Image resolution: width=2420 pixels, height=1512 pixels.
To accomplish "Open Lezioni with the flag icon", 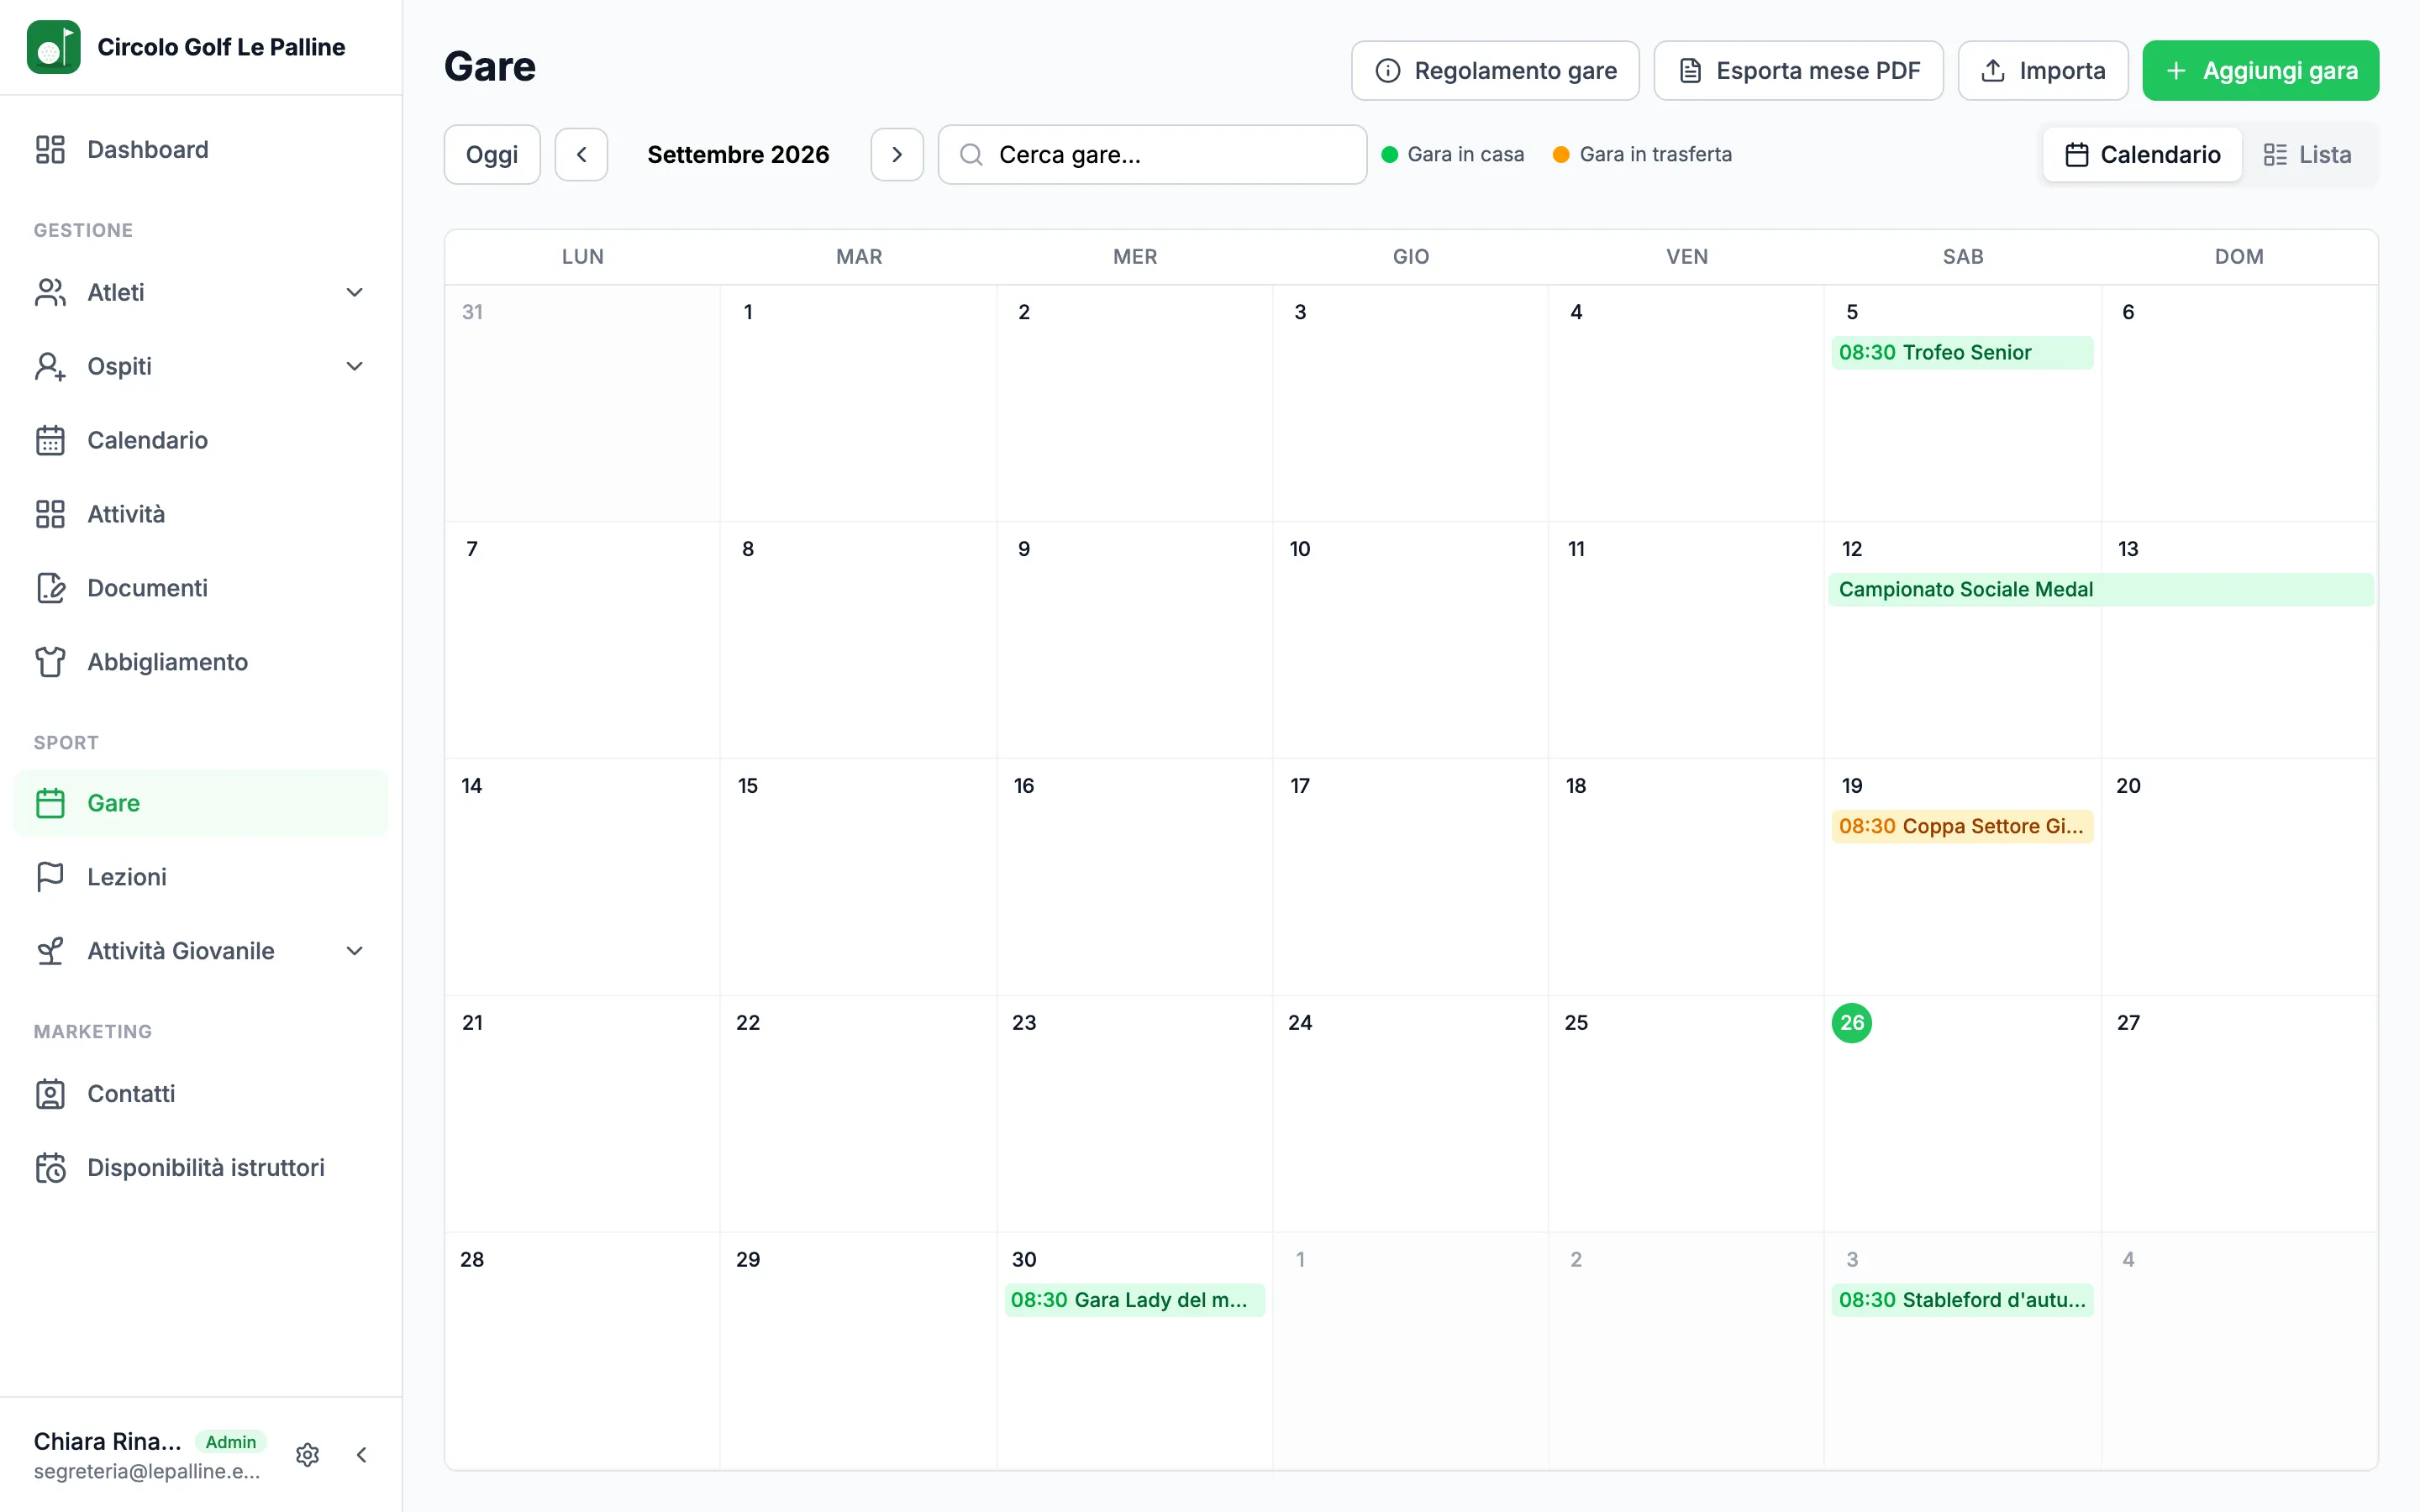I will tap(200, 877).
